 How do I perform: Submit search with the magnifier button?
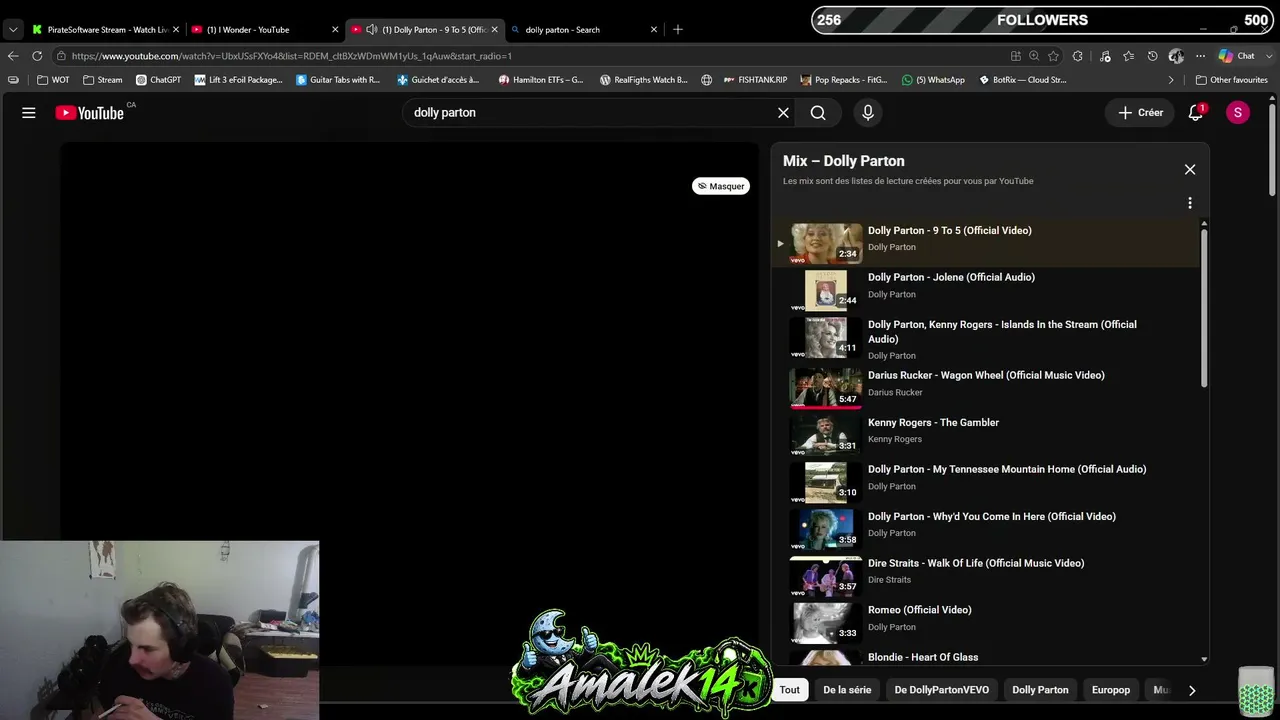click(818, 113)
